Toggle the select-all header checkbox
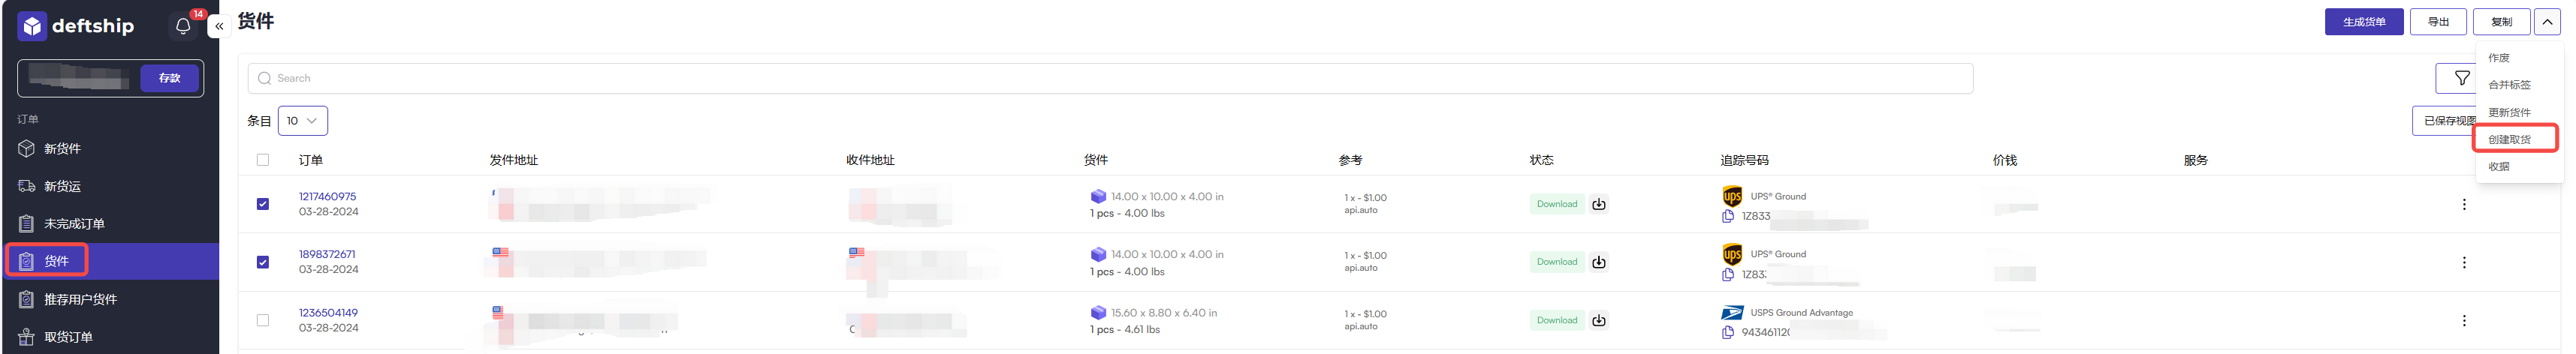The image size is (2576, 354). click(263, 160)
